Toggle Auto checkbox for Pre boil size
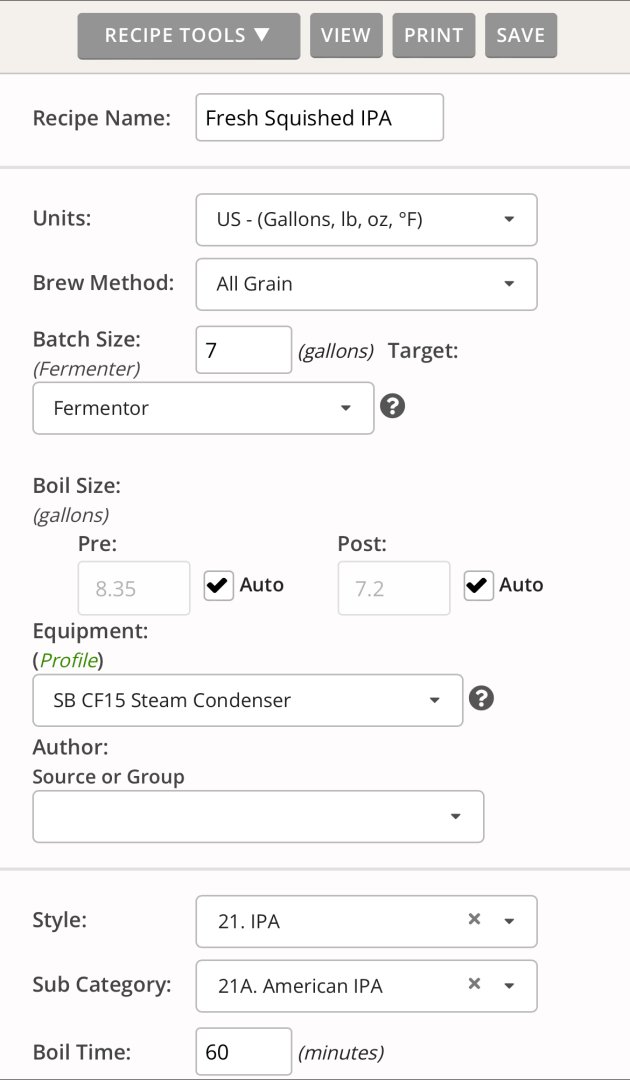Viewport: 630px width, 1080px height. click(219, 585)
